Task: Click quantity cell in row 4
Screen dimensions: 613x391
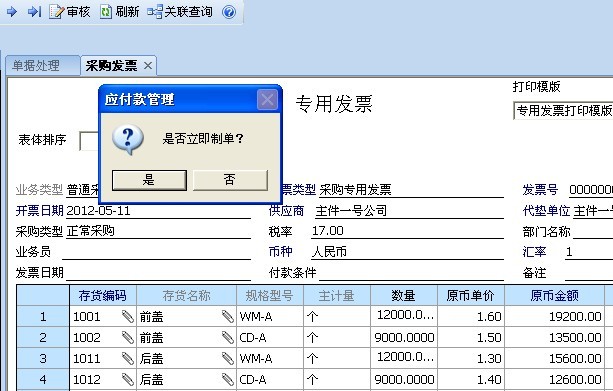Action: [x=404, y=379]
